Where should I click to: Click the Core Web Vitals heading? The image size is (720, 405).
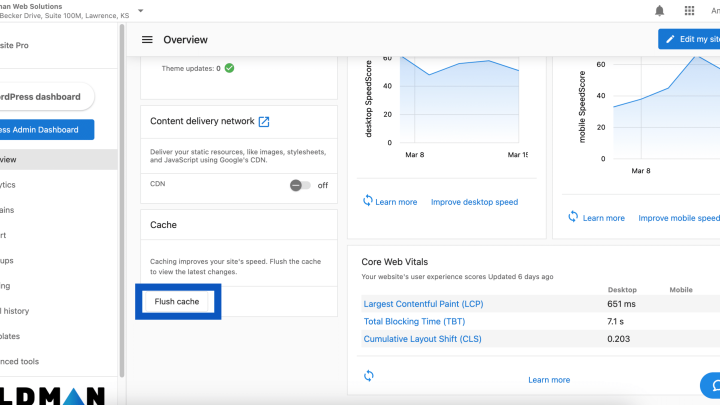[394, 262]
